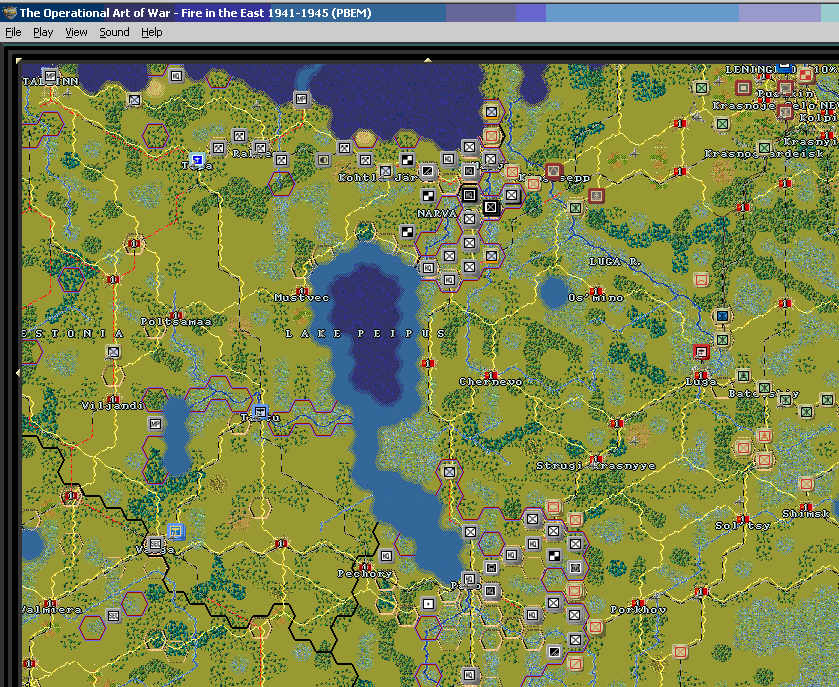Open the File menu
Viewport: 839px width, 687px height.
click(13, 32)
